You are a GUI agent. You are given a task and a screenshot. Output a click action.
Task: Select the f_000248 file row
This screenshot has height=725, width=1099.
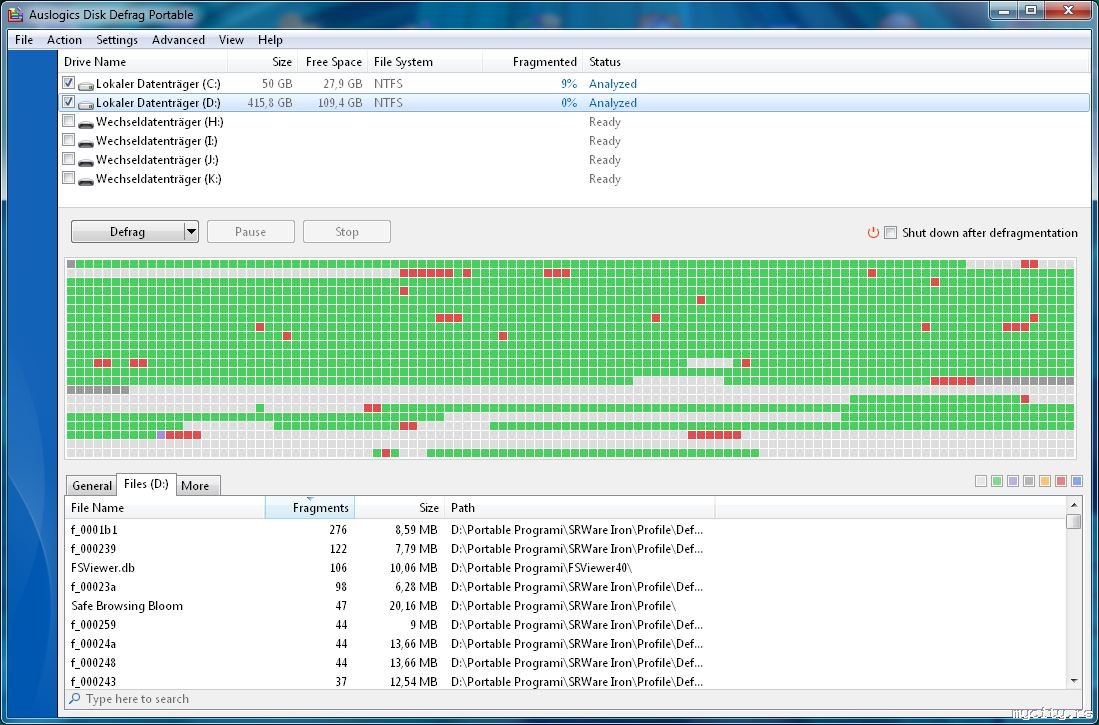click(565, 662)
